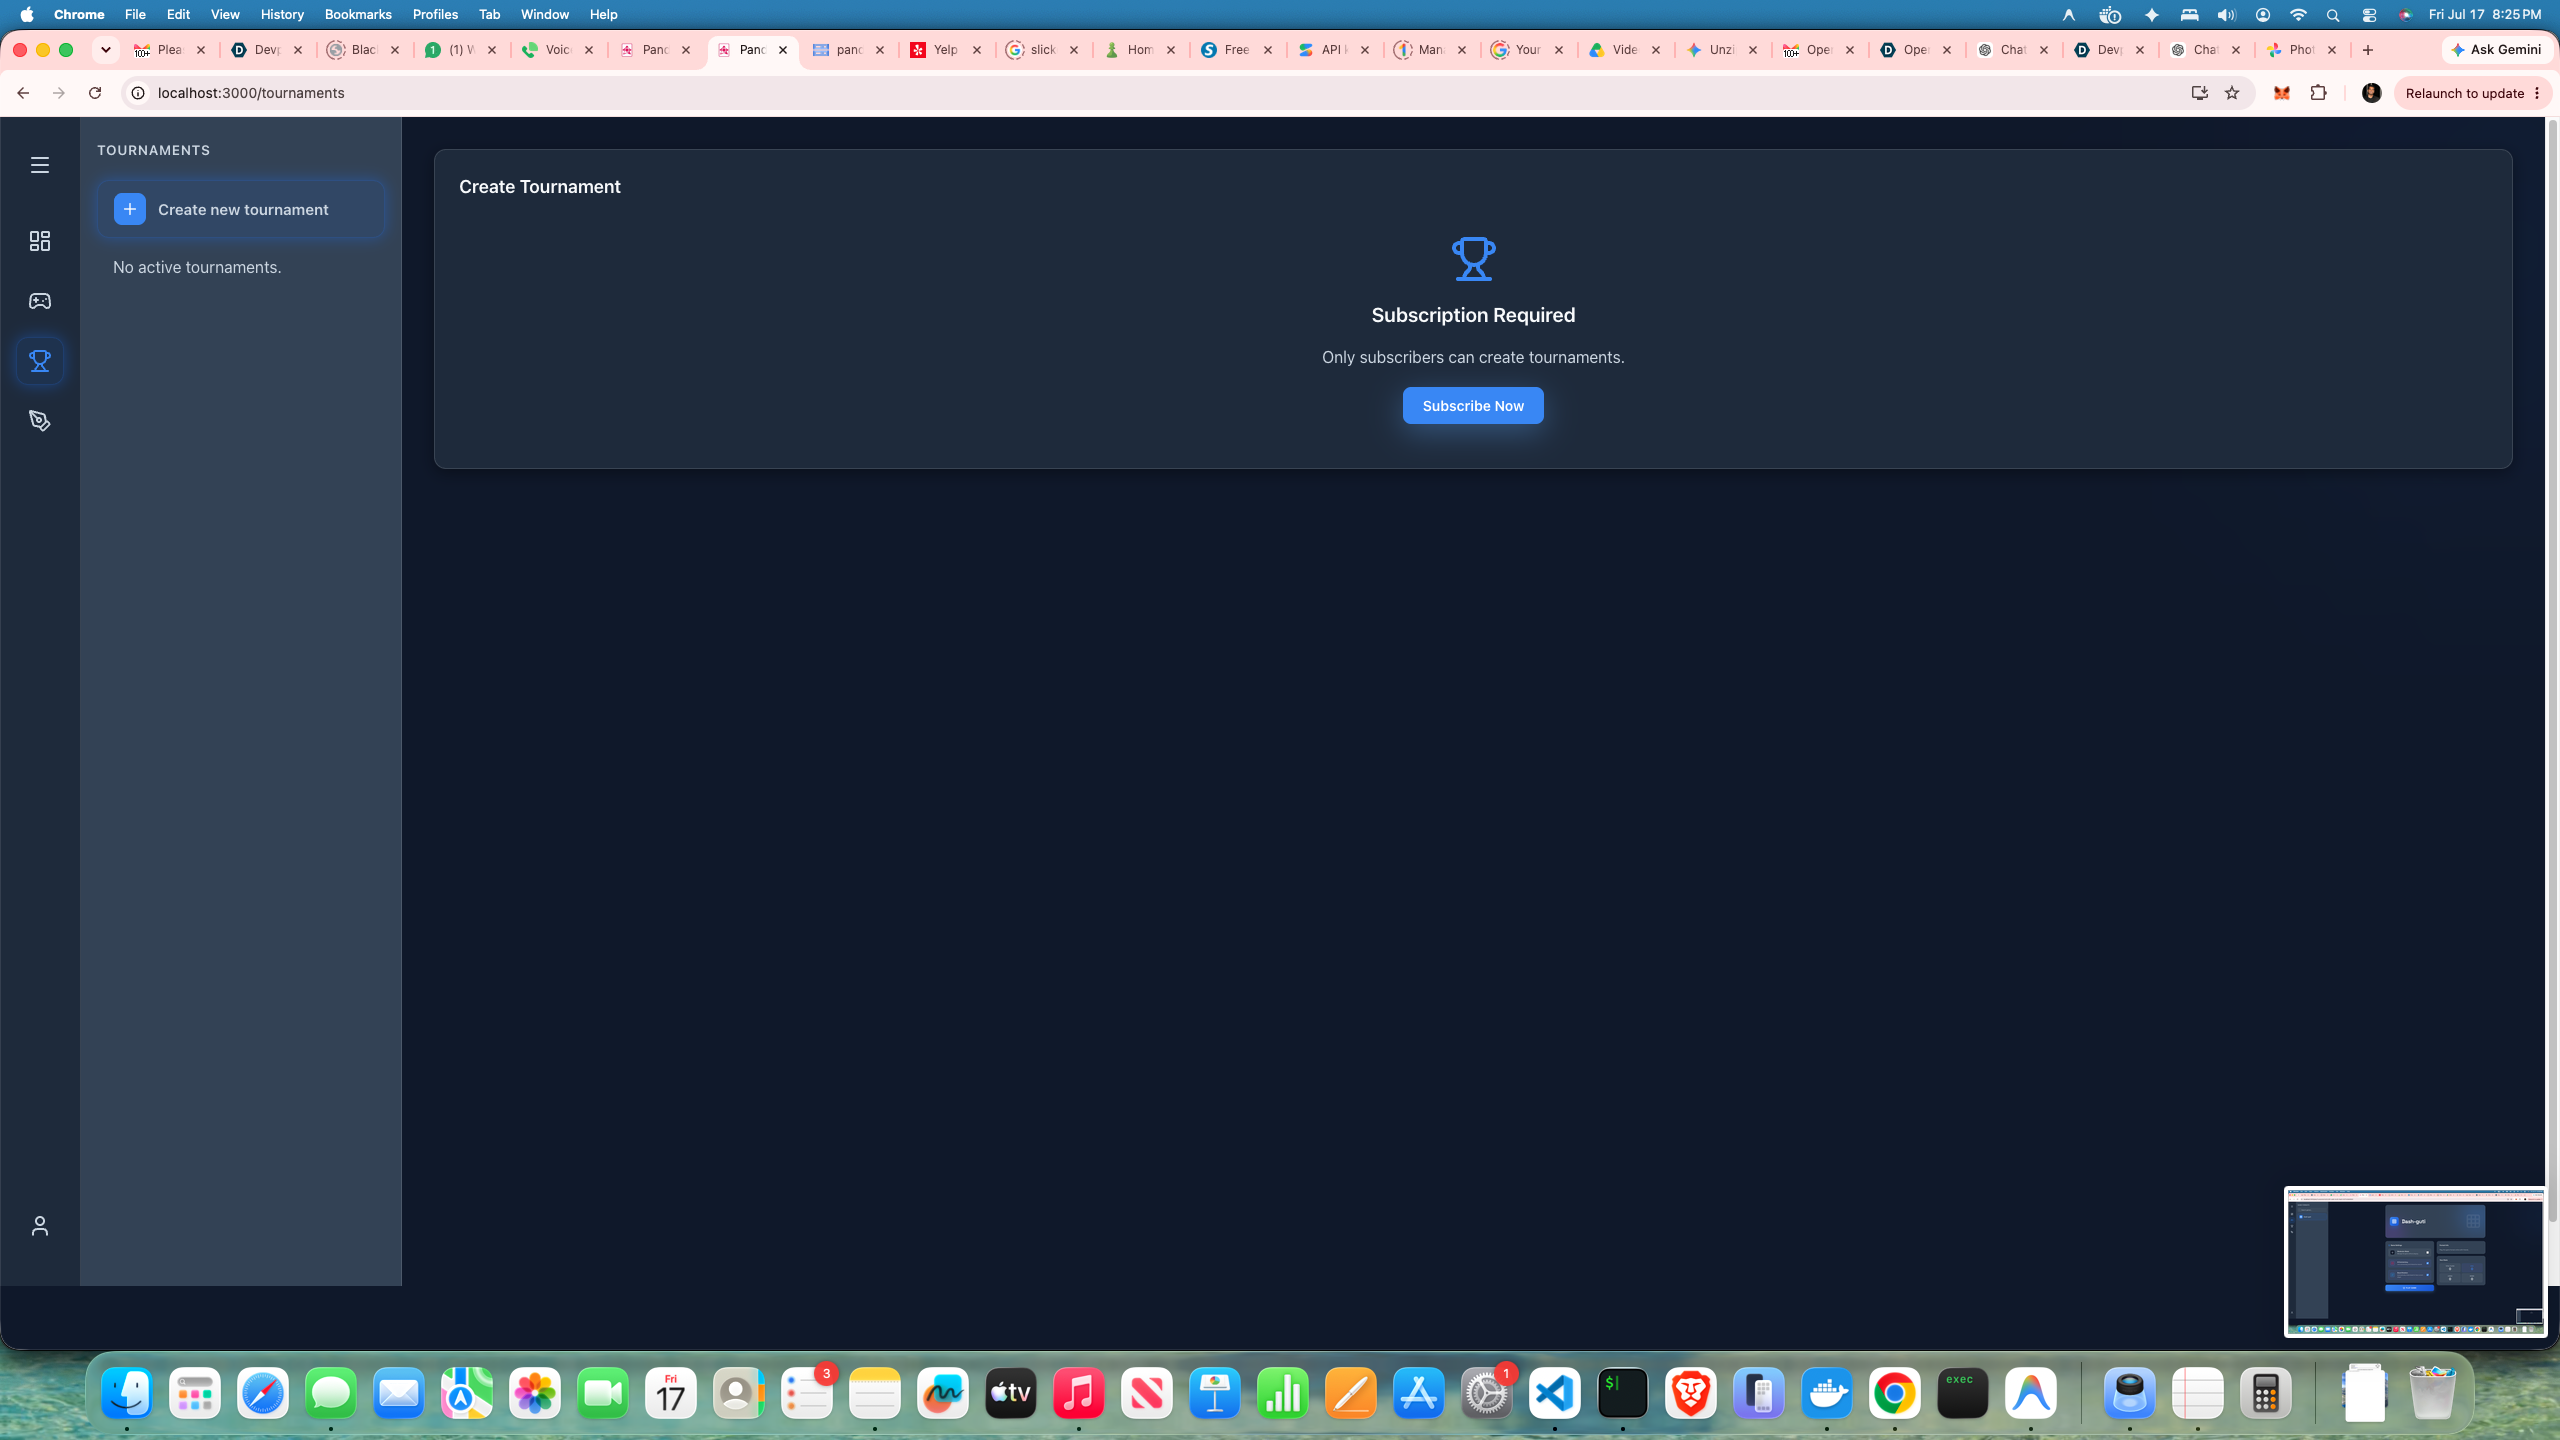The height and width of the screenshot is (1440, 2560).
Task: Open the History menu
Action: point(282,14)
